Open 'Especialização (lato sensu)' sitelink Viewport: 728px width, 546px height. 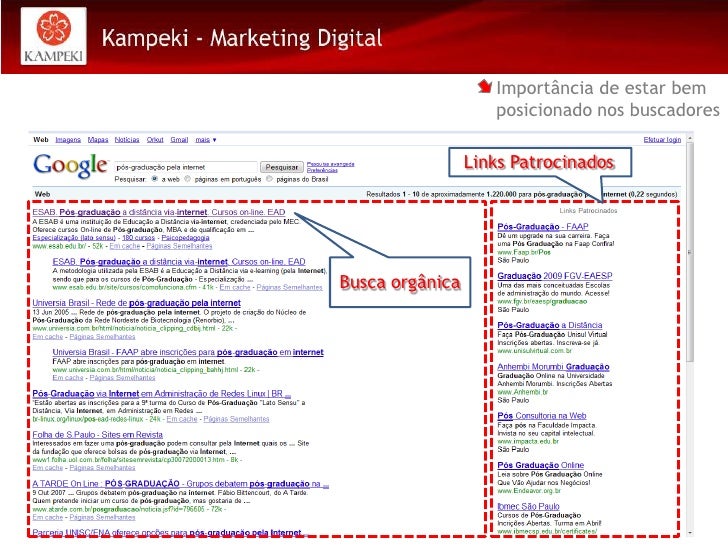74,238
